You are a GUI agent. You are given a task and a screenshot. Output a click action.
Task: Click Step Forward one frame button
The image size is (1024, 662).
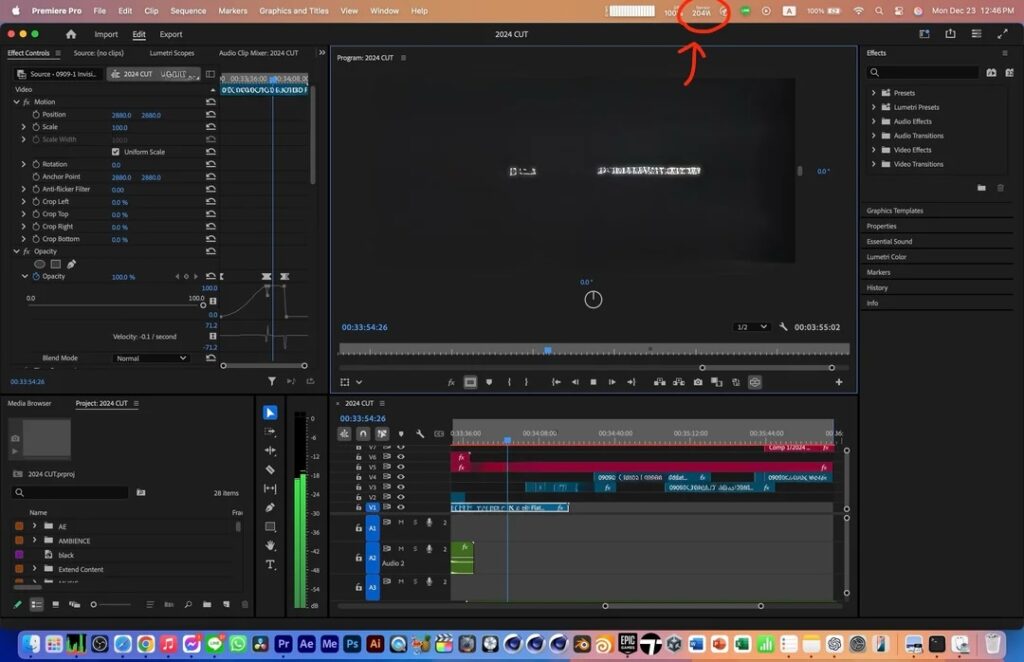click(612, 382)
